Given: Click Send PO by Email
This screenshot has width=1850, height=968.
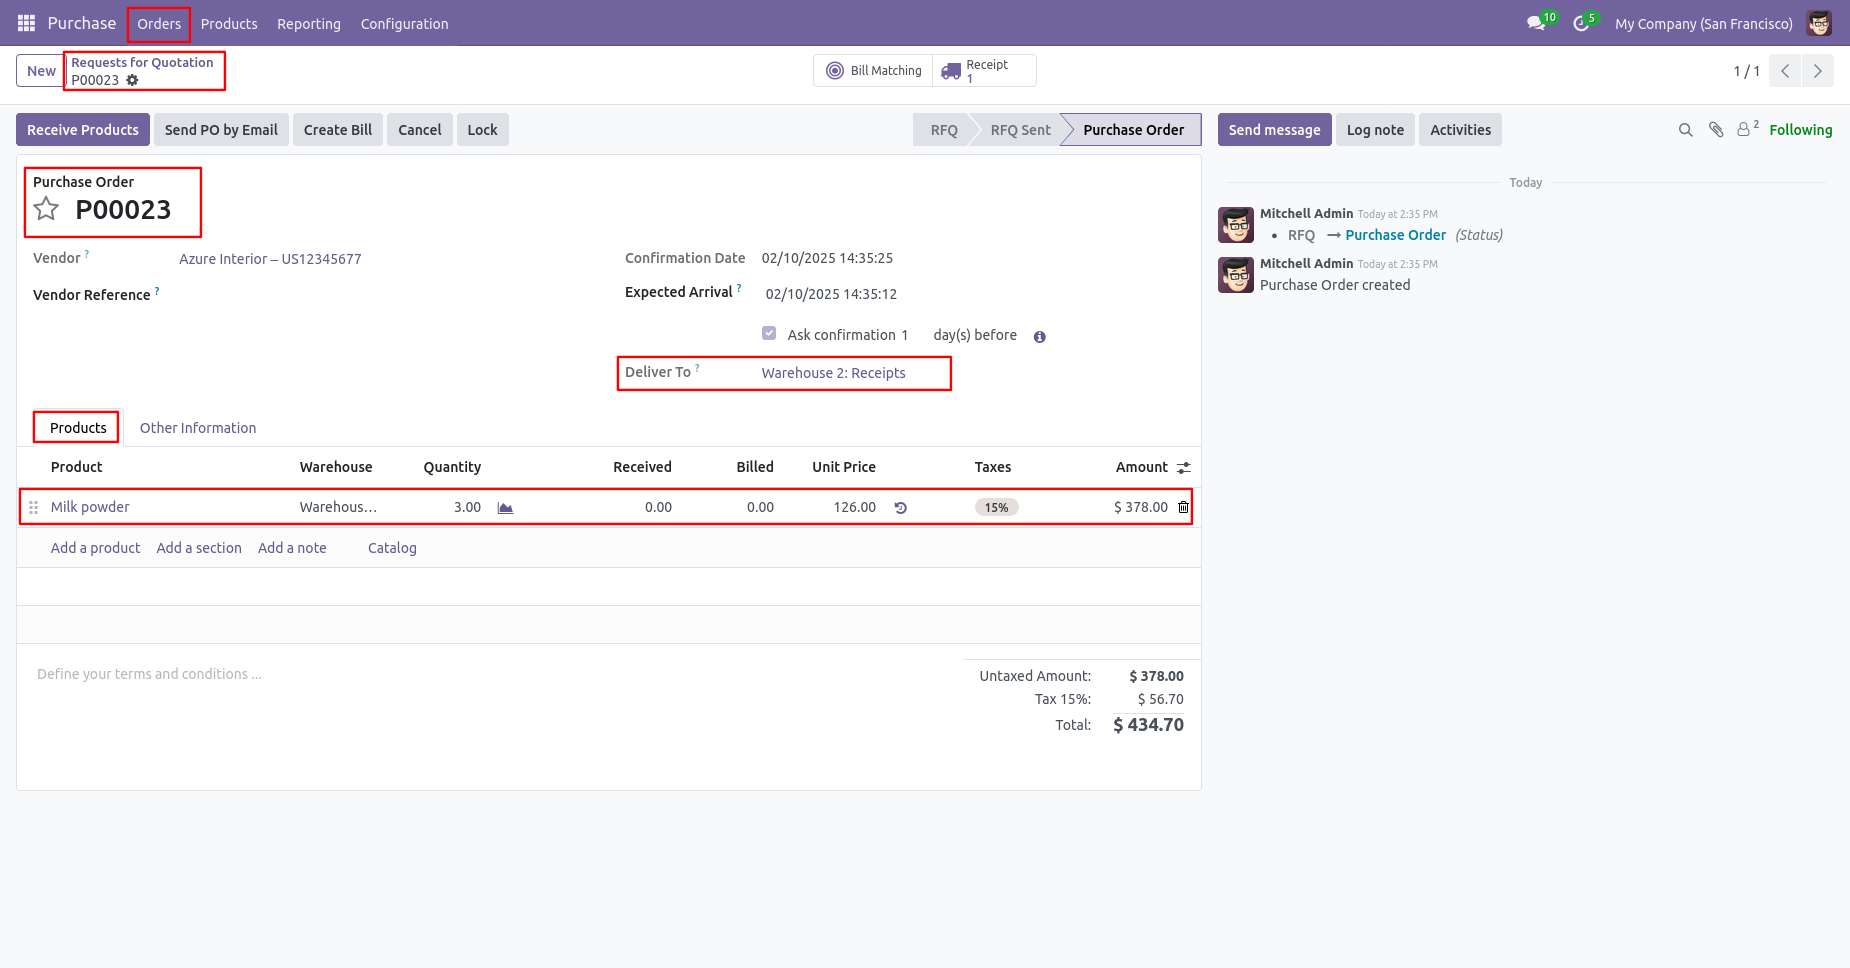Looking at the screenshot, I should 221,130.
